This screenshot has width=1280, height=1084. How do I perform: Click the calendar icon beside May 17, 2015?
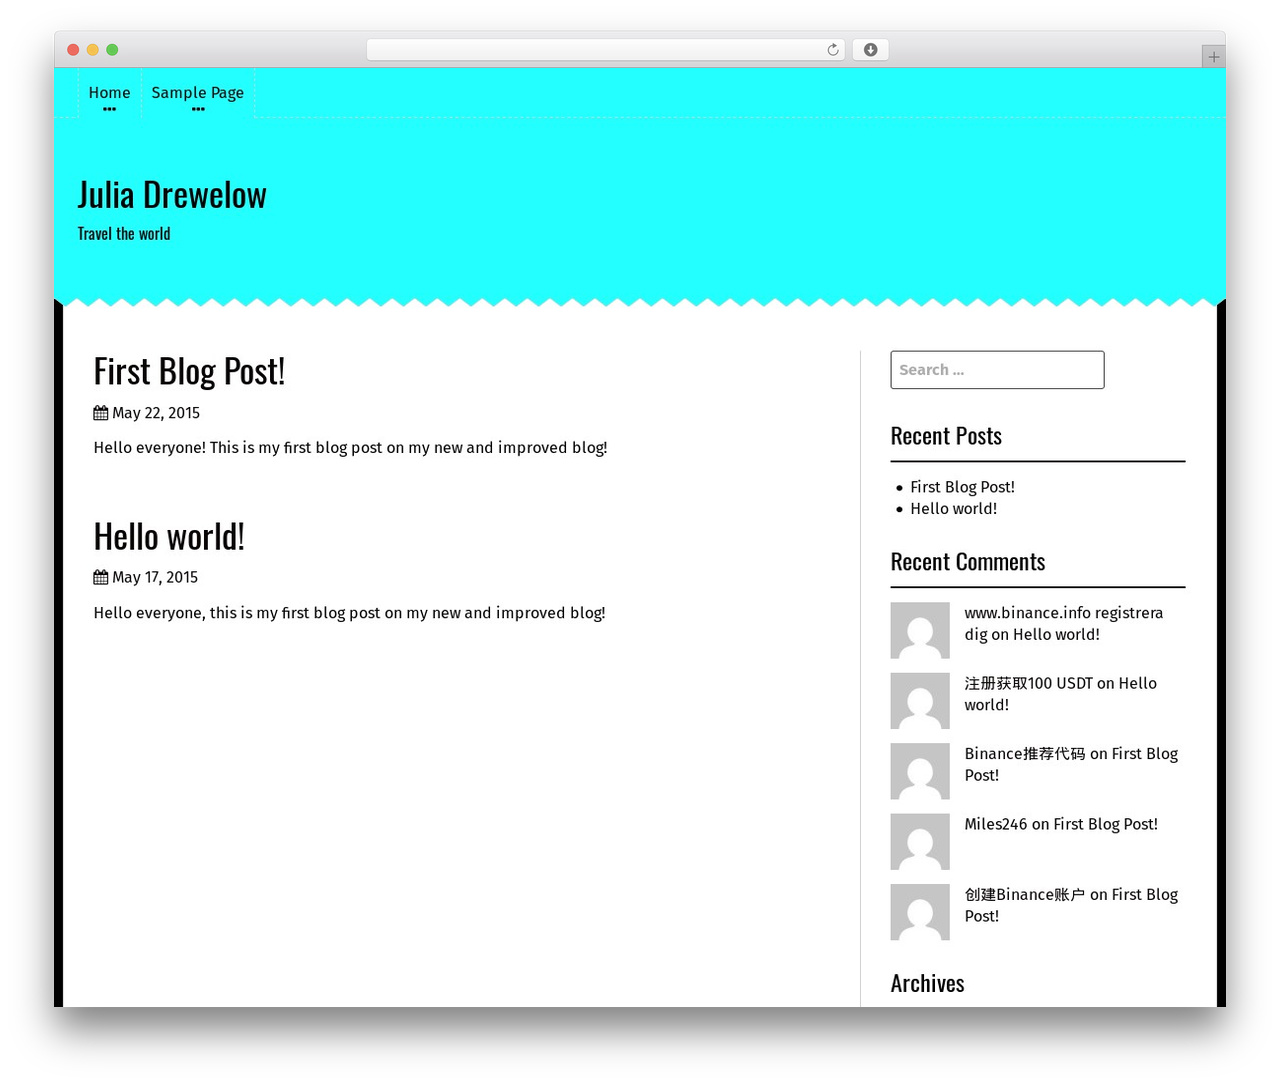pyautogui.click(x=101, y=577)
